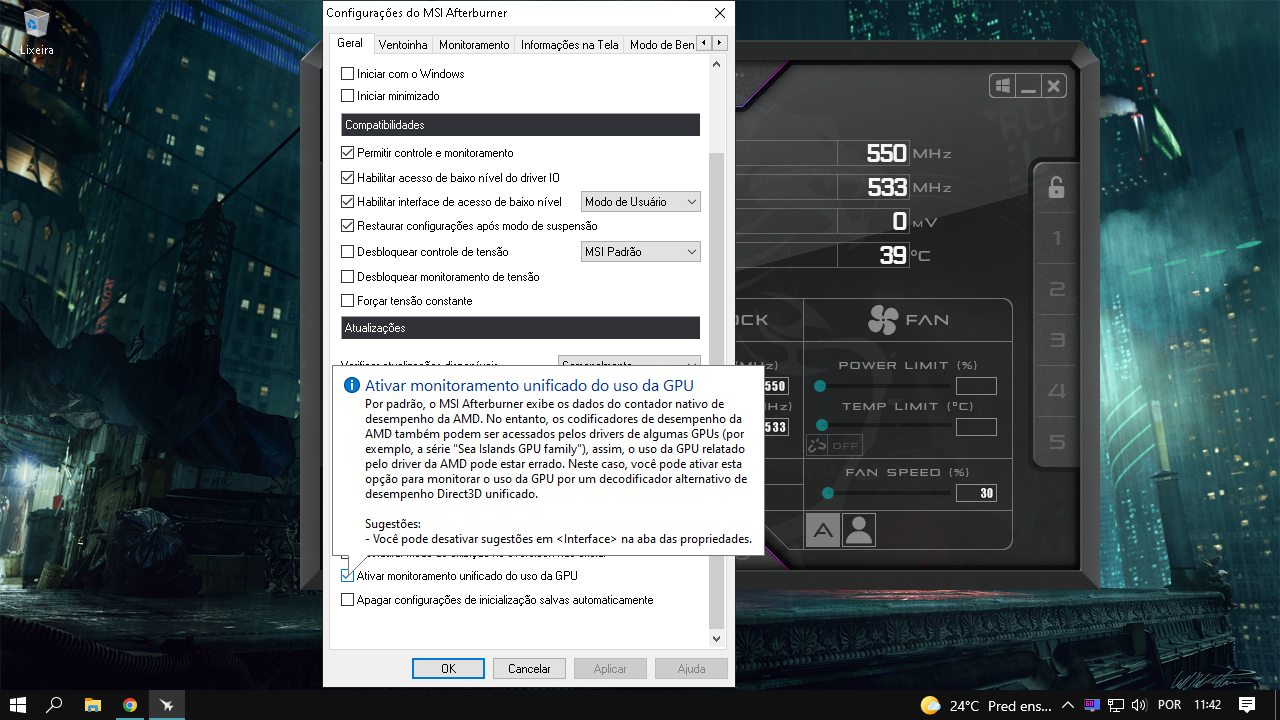Uncheck 'Restaurar configurações após modo de suspensão'
Image resolution: width=1280 pixels, height=720 pixels.
[x=348, y=226]
